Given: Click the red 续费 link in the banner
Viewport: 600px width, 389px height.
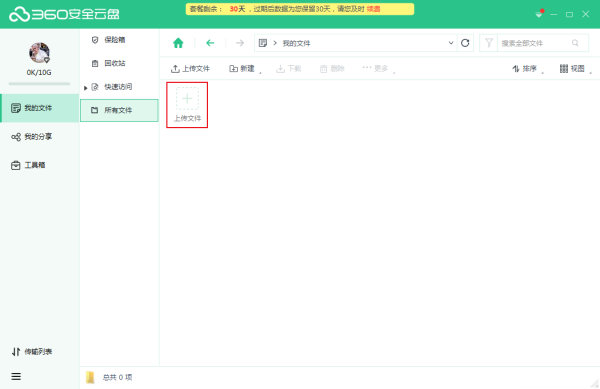Looking at the screenshot, I should [x=373, y=9].
